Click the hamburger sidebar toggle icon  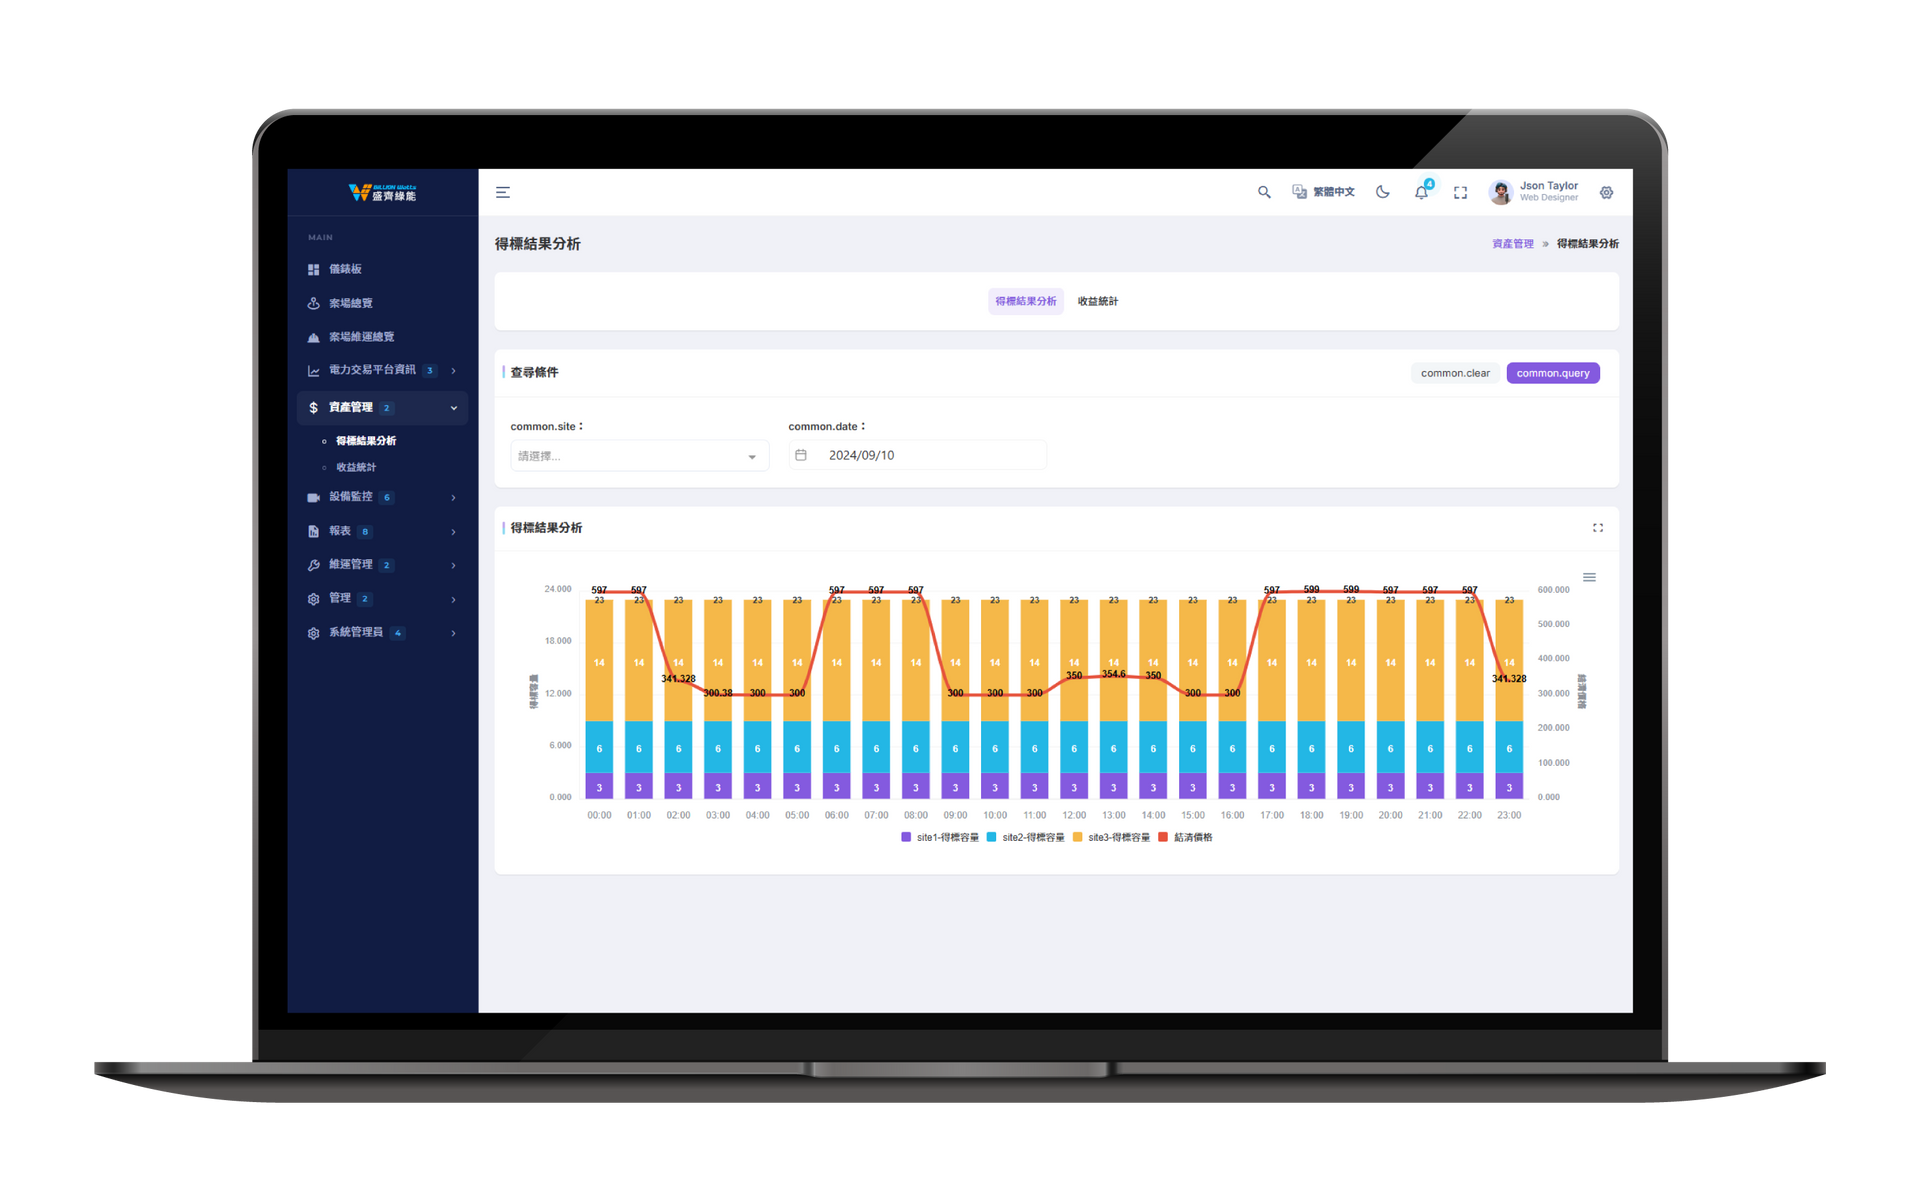pyautogui.click(x=503, y=192)
